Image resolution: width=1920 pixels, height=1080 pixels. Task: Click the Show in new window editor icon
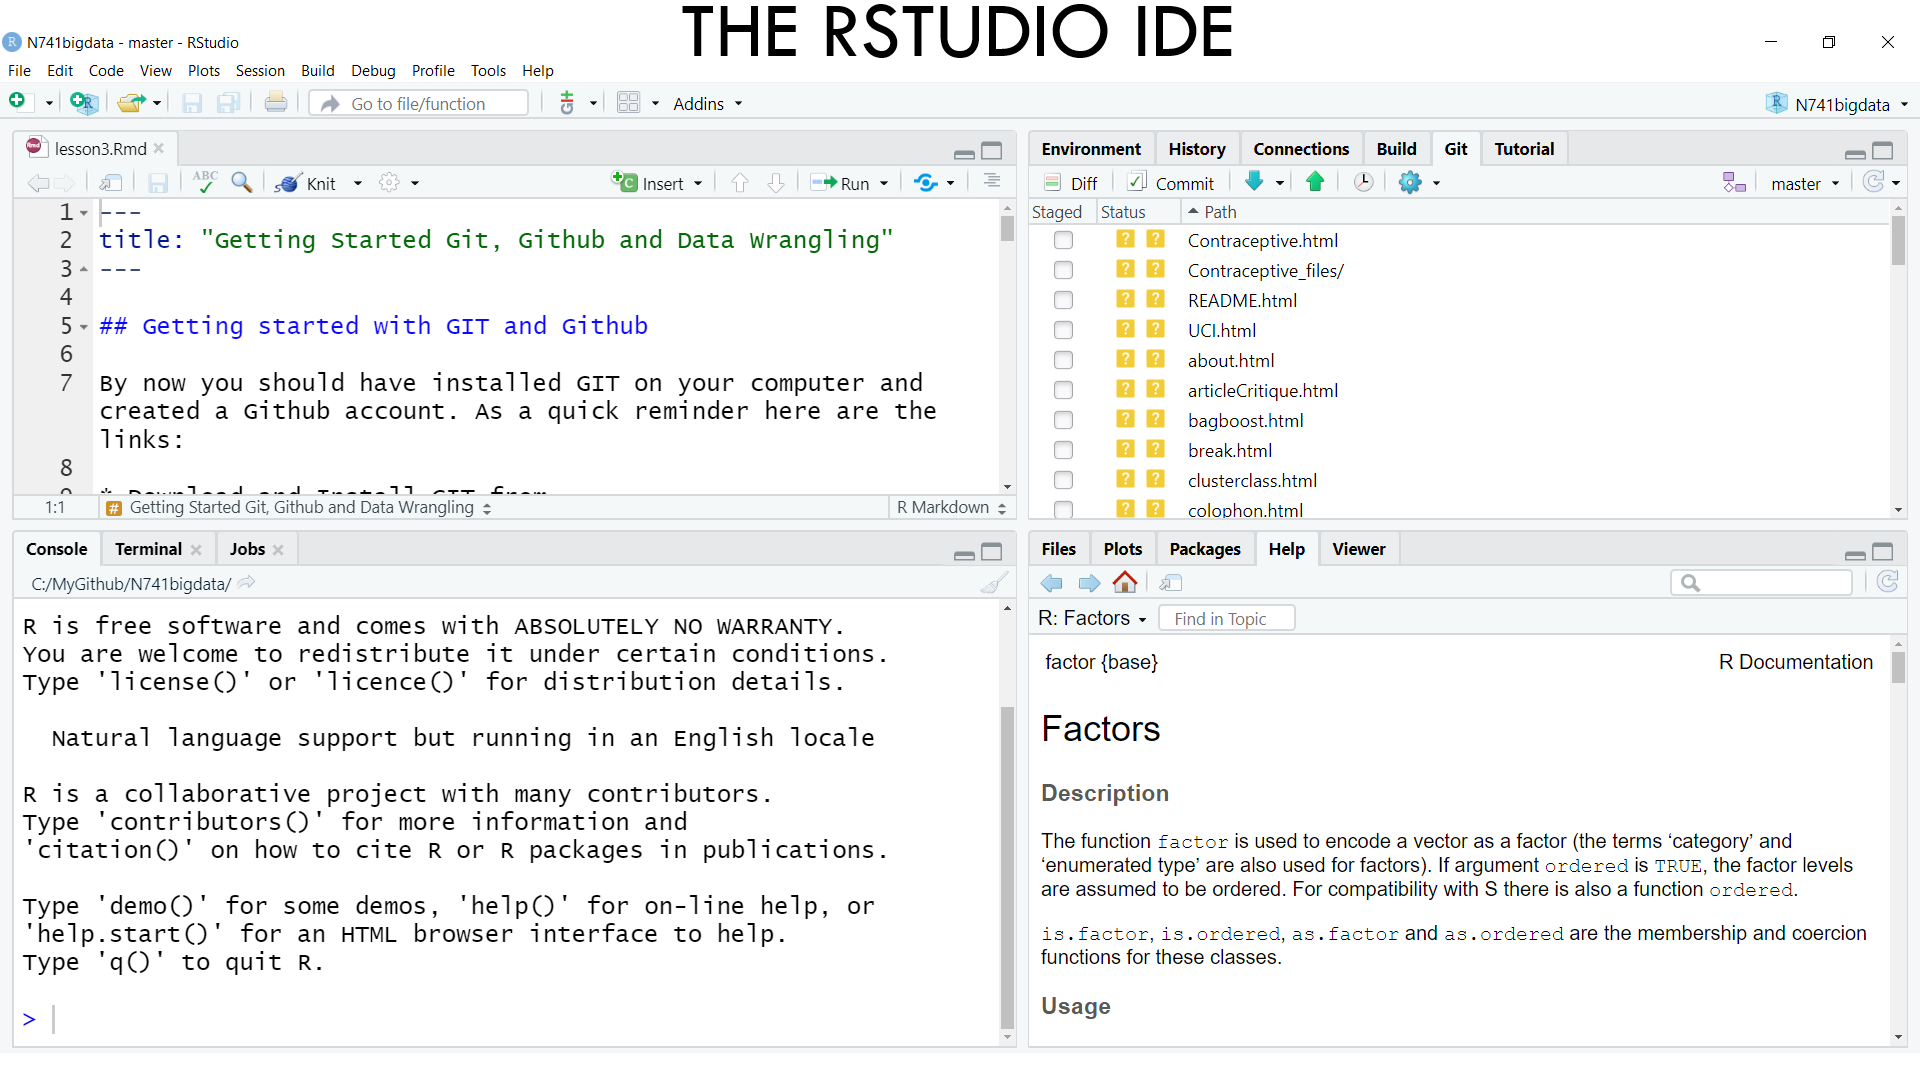[111, 183]
